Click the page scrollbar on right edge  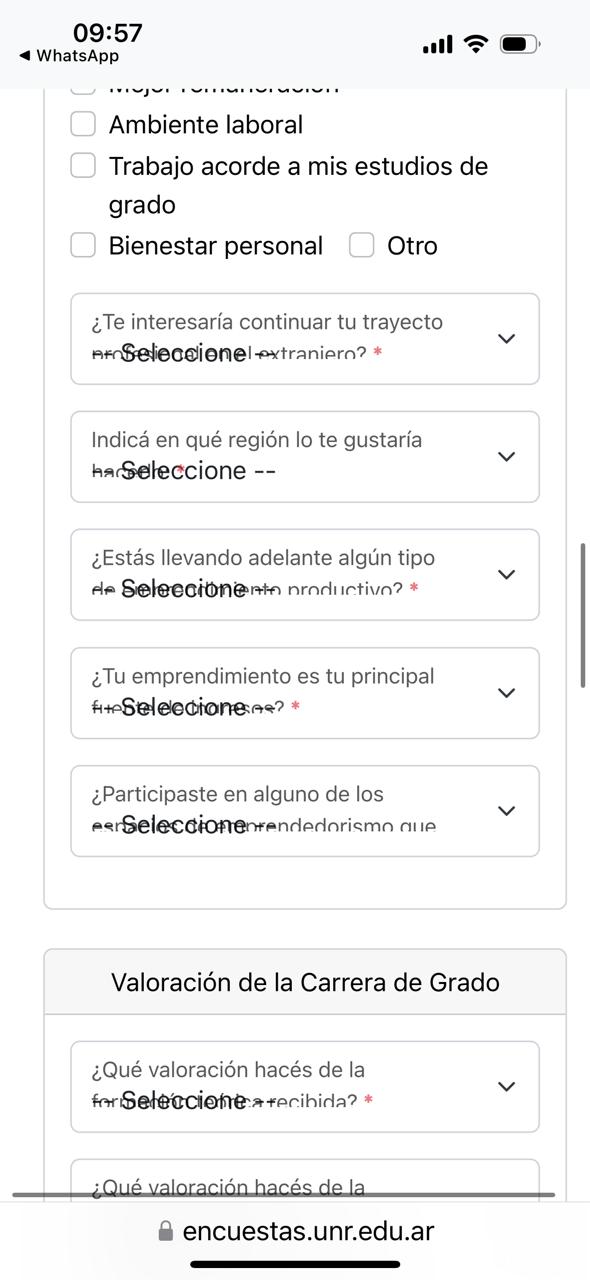tap(583, 615)
